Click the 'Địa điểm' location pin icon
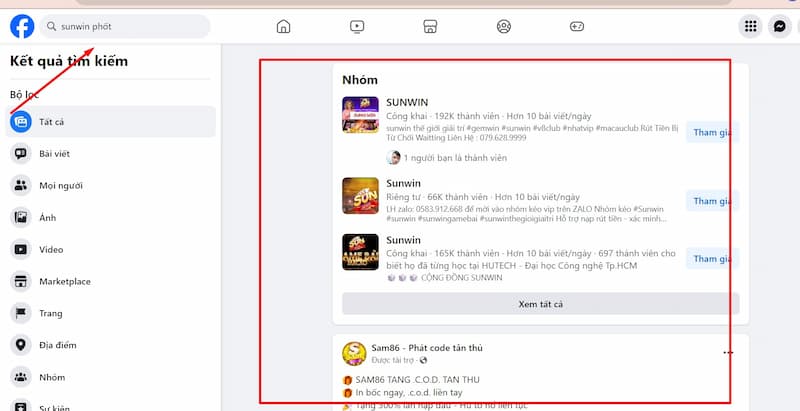Screen dimensions: 800x411 click(x=21, y=345)
